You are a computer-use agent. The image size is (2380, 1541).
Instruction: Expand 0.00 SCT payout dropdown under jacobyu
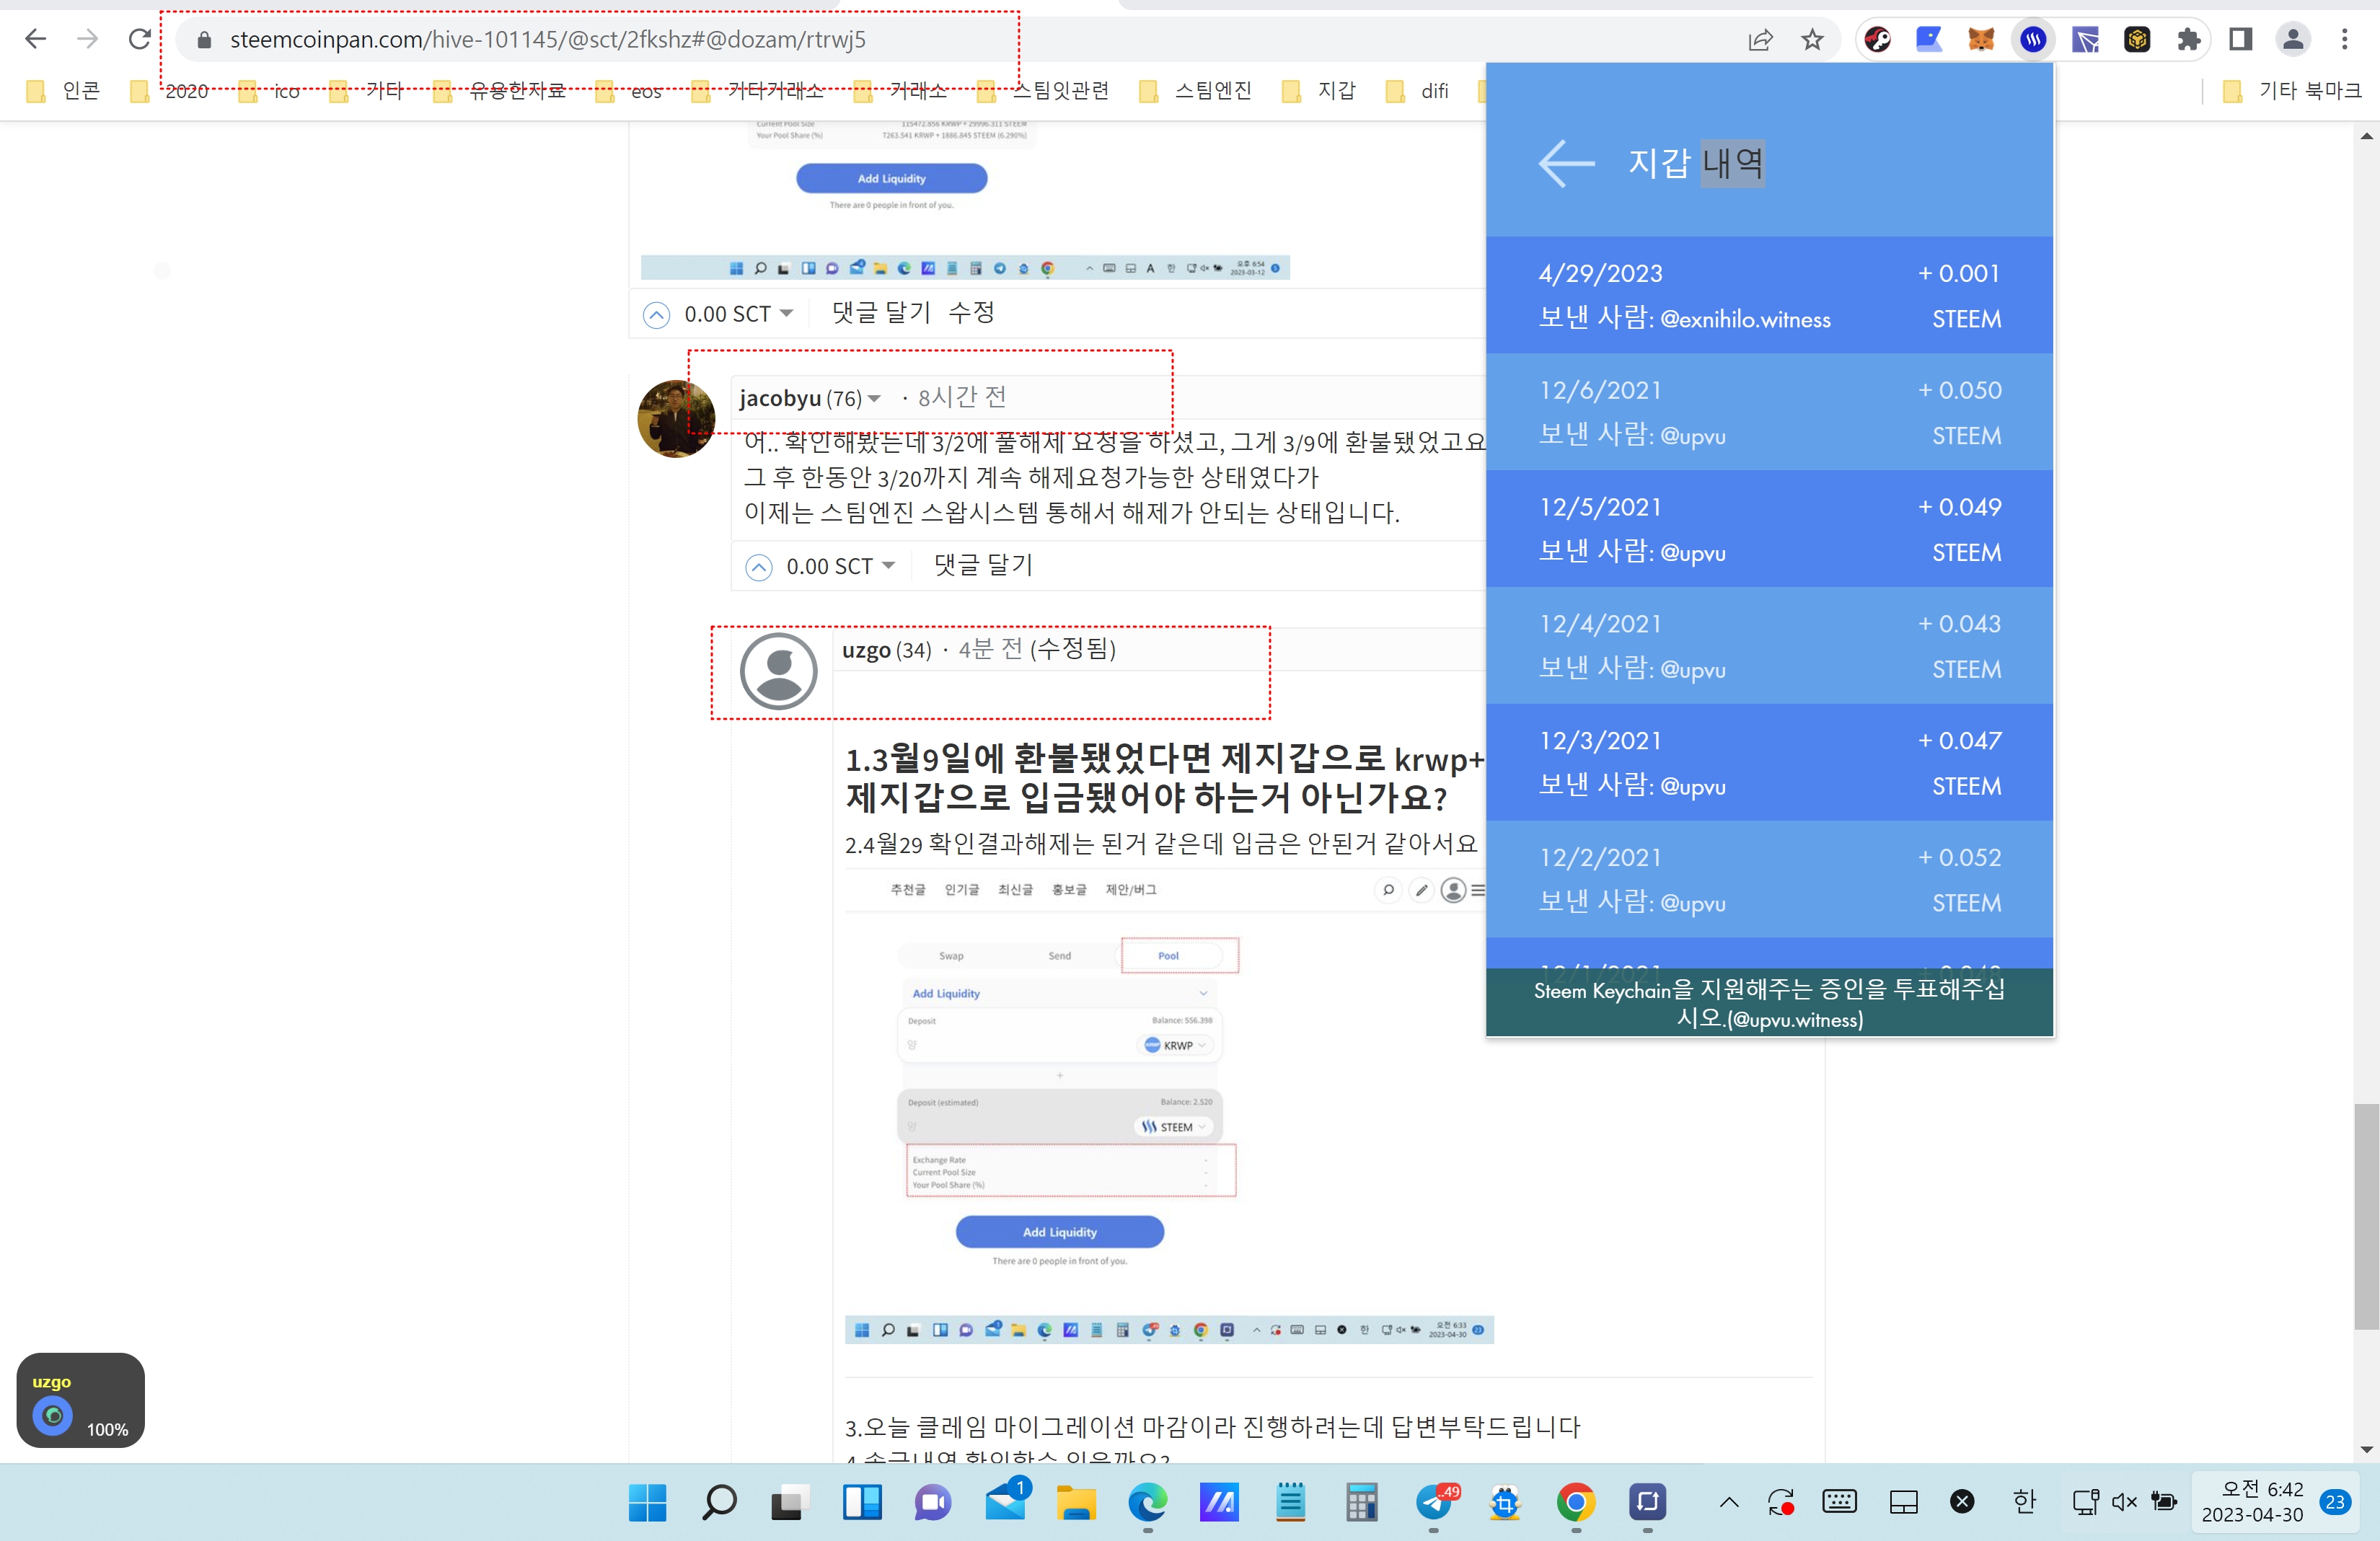[889, 566]
